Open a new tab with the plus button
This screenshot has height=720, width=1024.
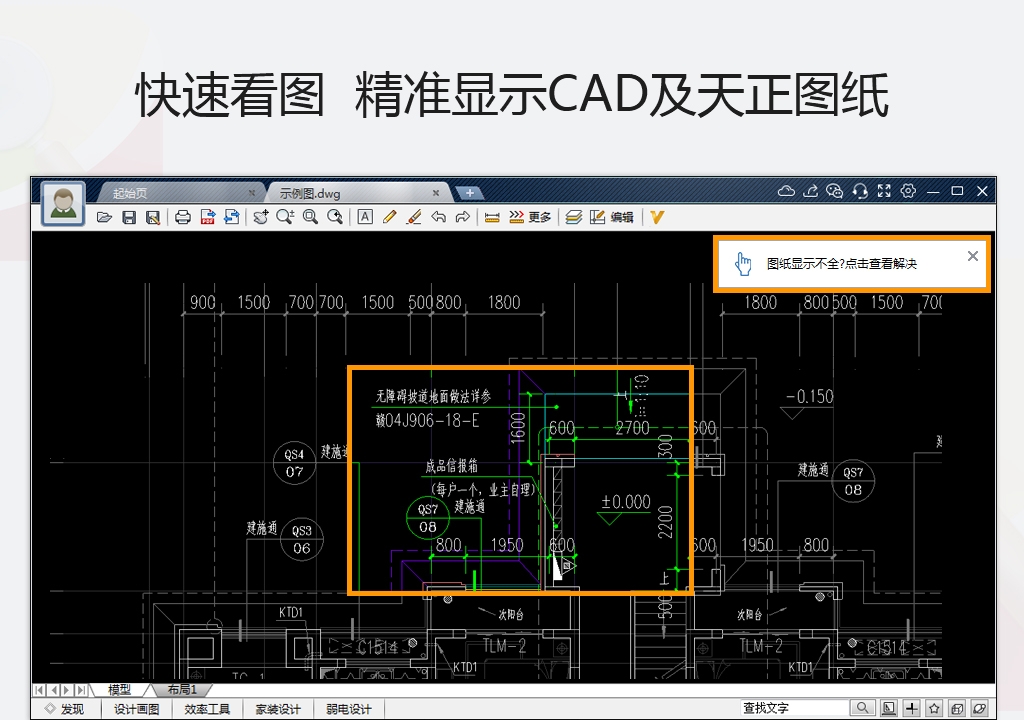click(x=470, y=191)
